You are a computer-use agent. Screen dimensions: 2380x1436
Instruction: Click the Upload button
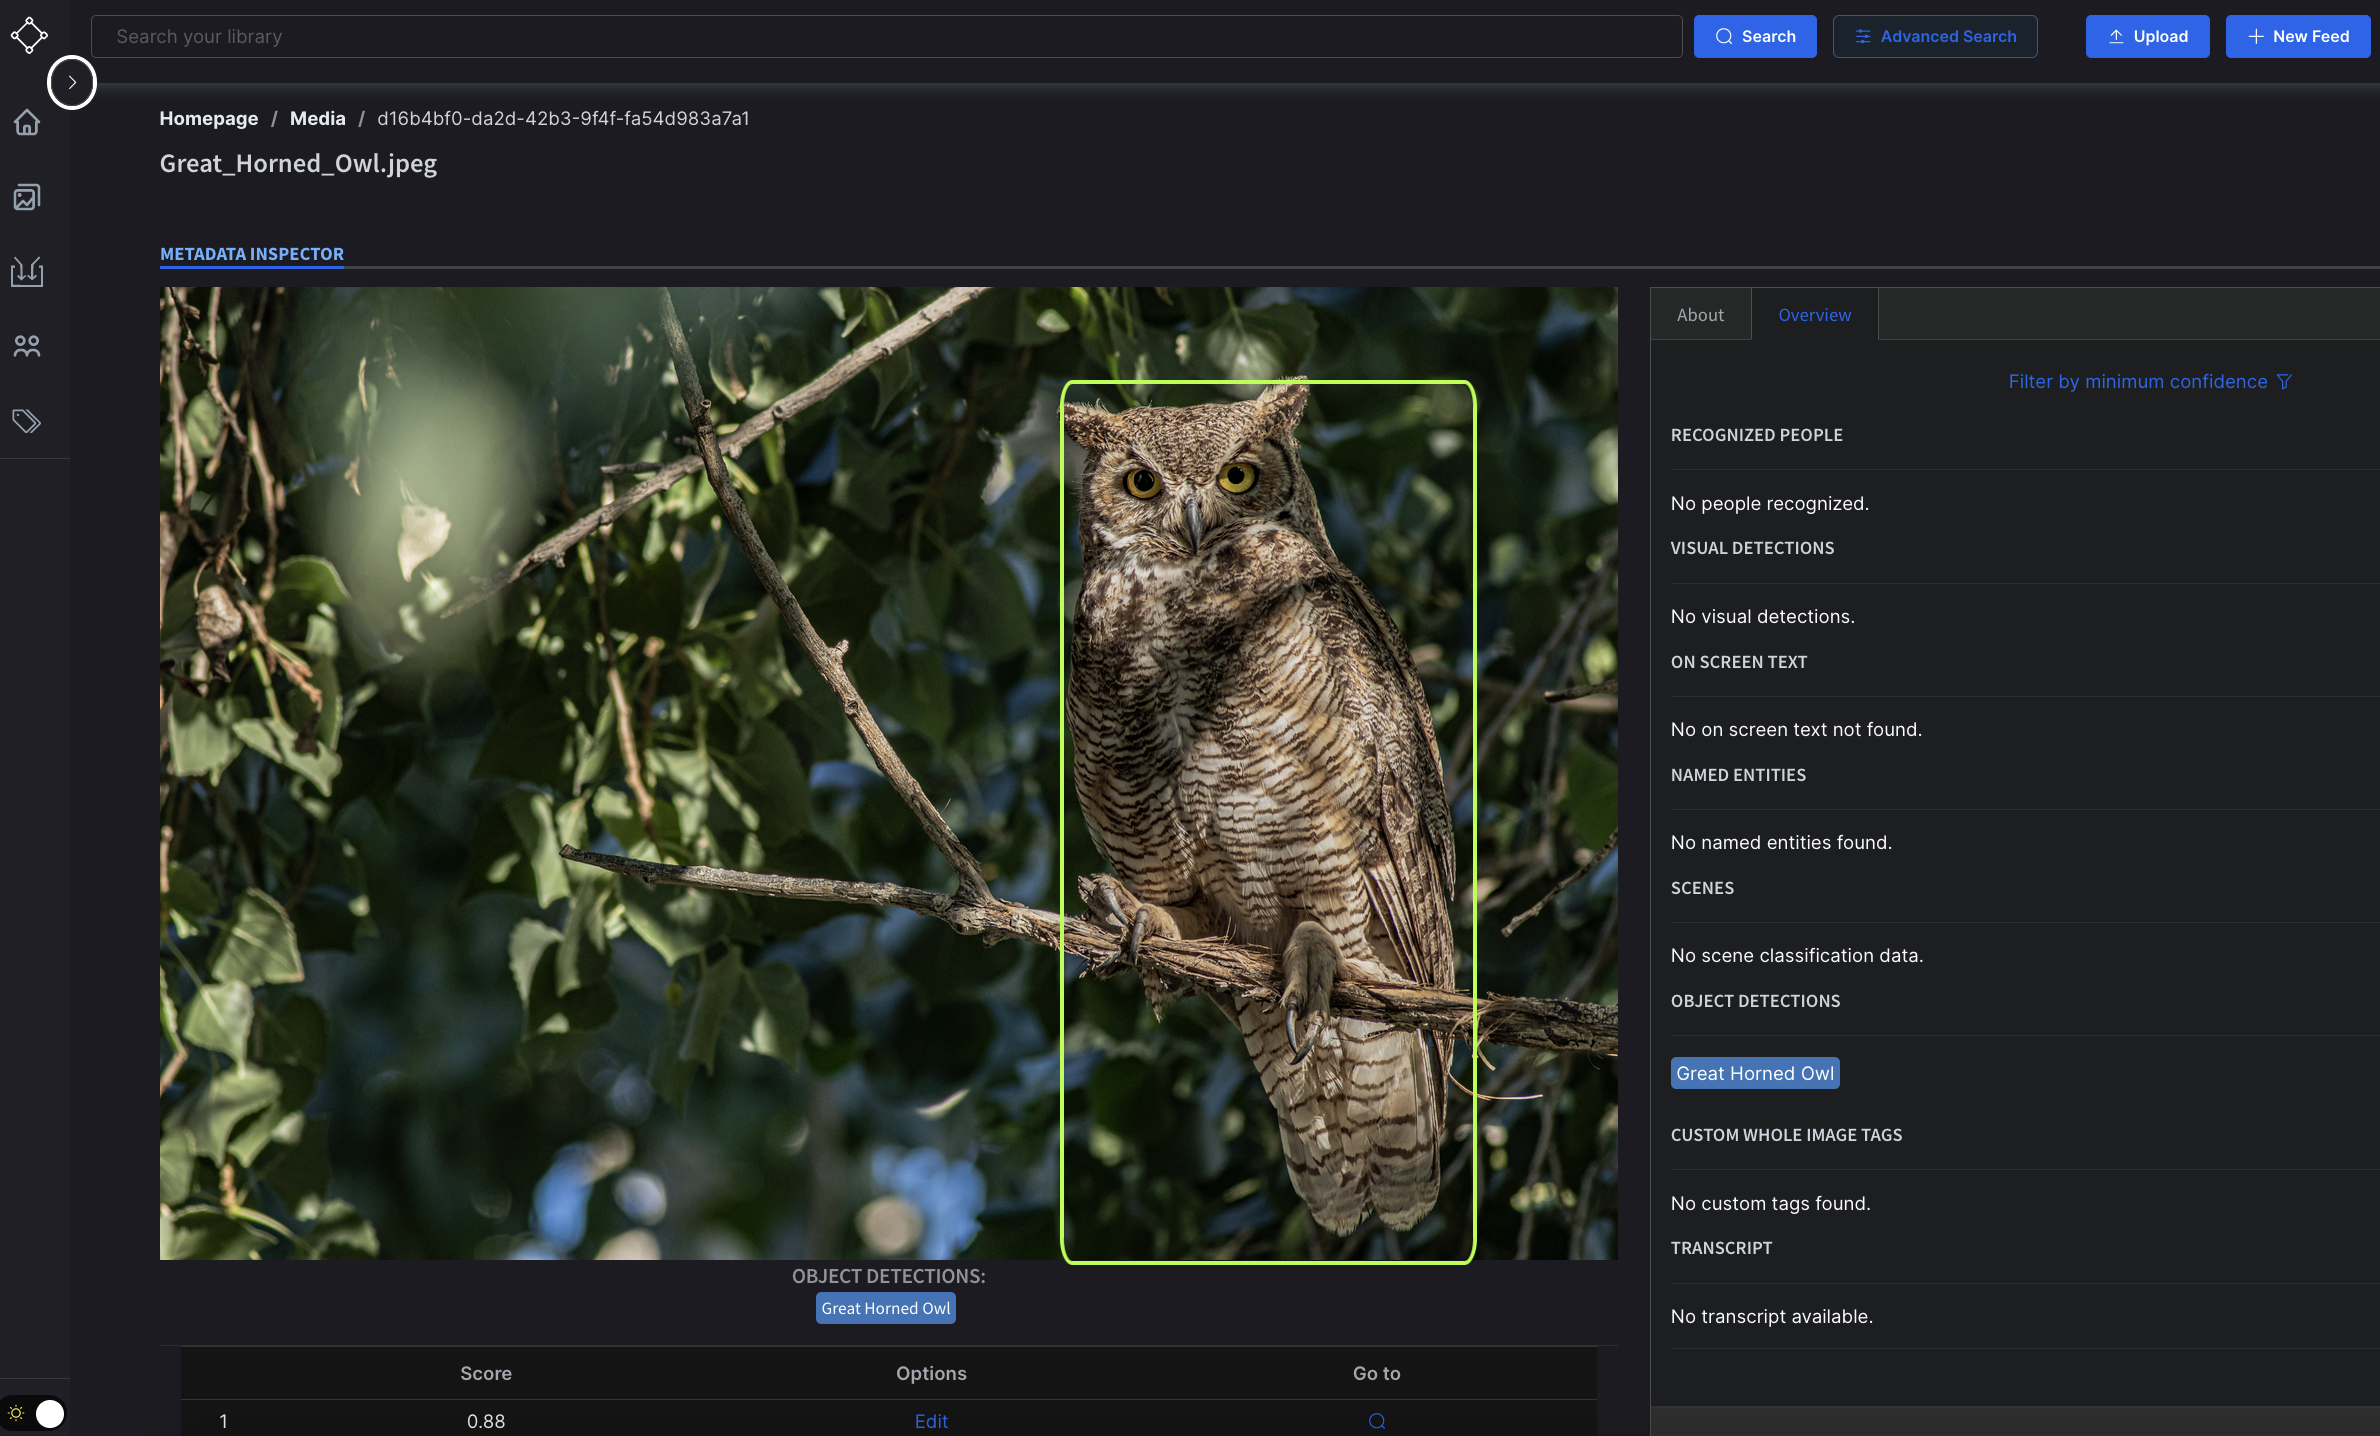click(2147, 36)
